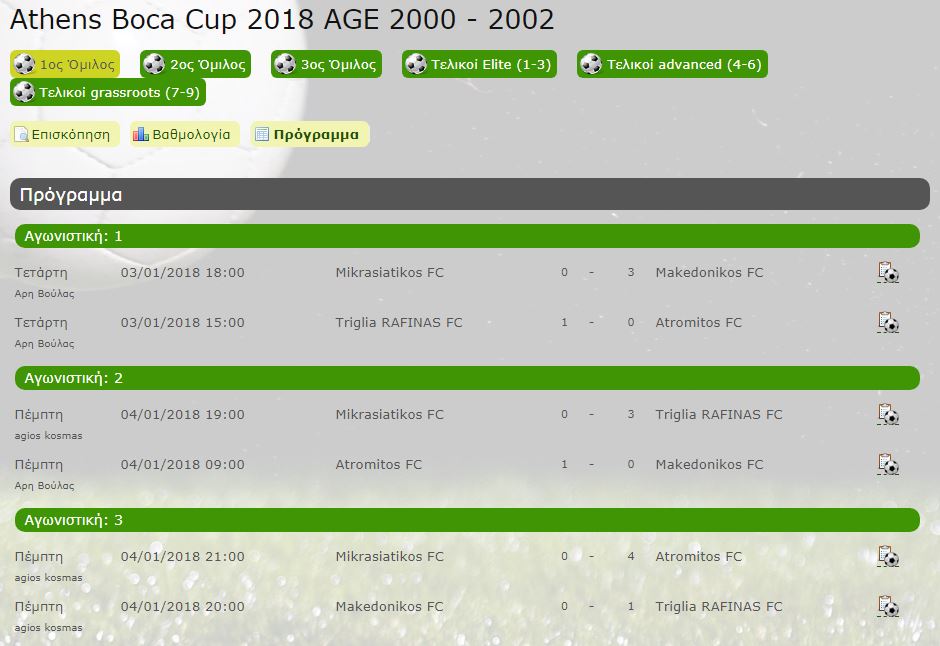940x646 pixels.
Task: Open report icon for Makedonikos vs Triglia RAFINAS
Action: 888,606
